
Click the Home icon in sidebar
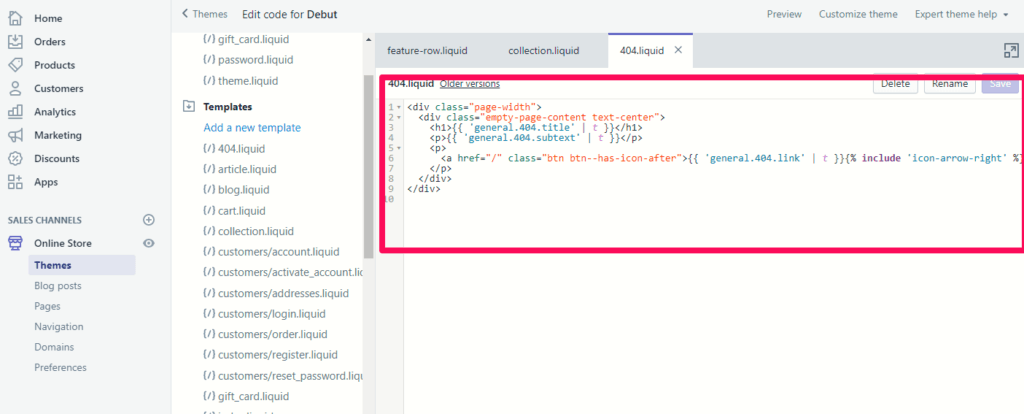pyautogui.click(x=15, y=18)
